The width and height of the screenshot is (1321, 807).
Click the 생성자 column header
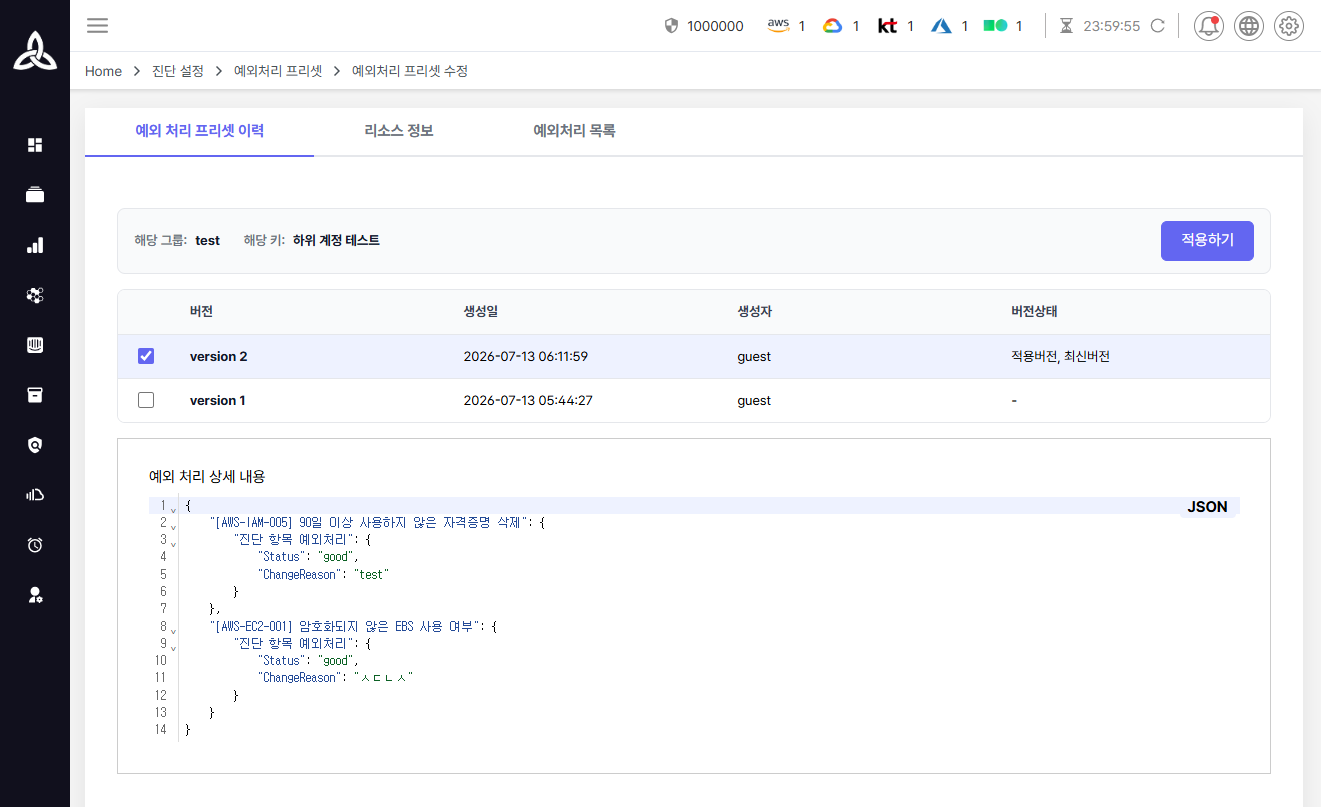tap(755, 311)
